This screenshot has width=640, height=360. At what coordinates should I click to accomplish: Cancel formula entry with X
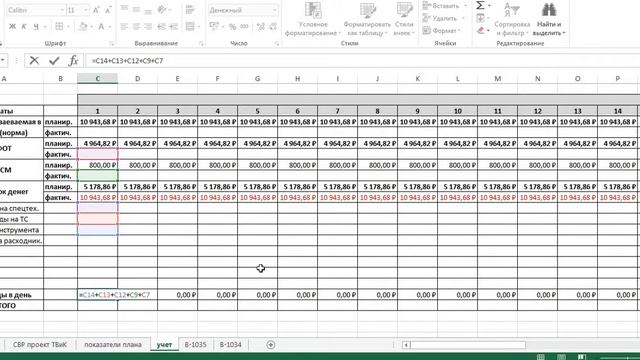pyautogui.click(x=34, y=61)
